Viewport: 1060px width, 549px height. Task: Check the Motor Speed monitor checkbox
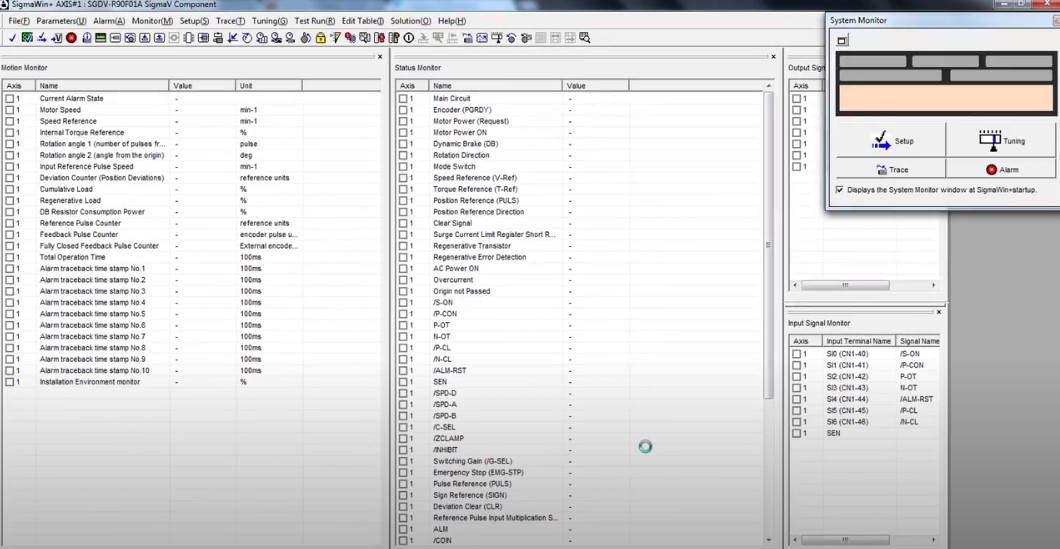point(10,110)
